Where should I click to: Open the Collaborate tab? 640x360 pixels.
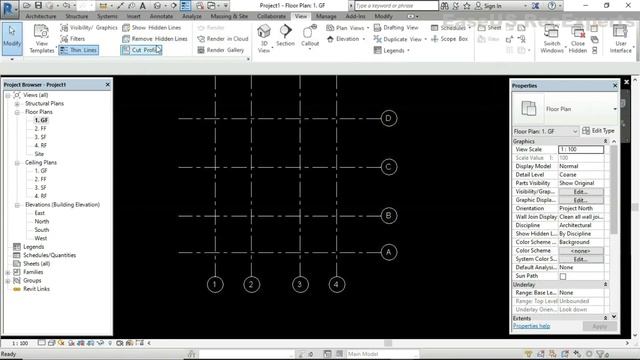271,16
